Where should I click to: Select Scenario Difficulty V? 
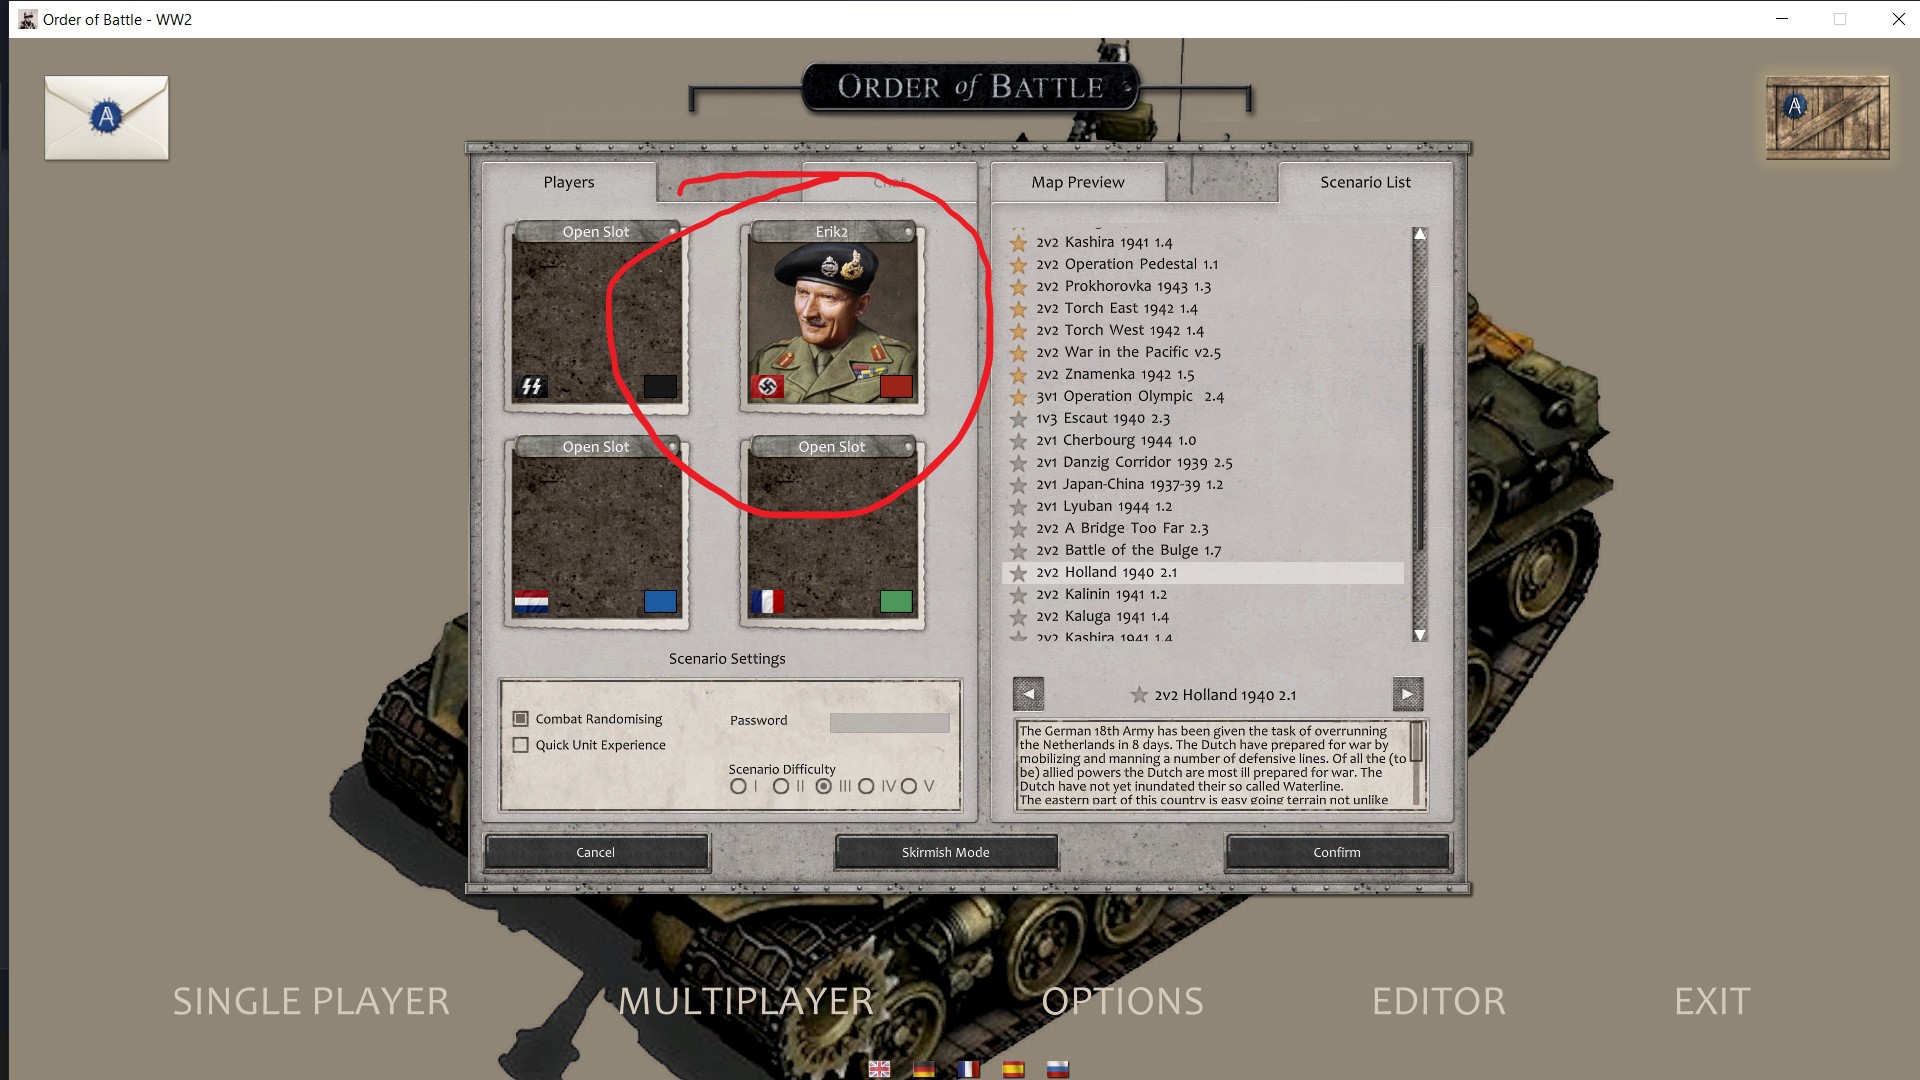coord(909,786)
